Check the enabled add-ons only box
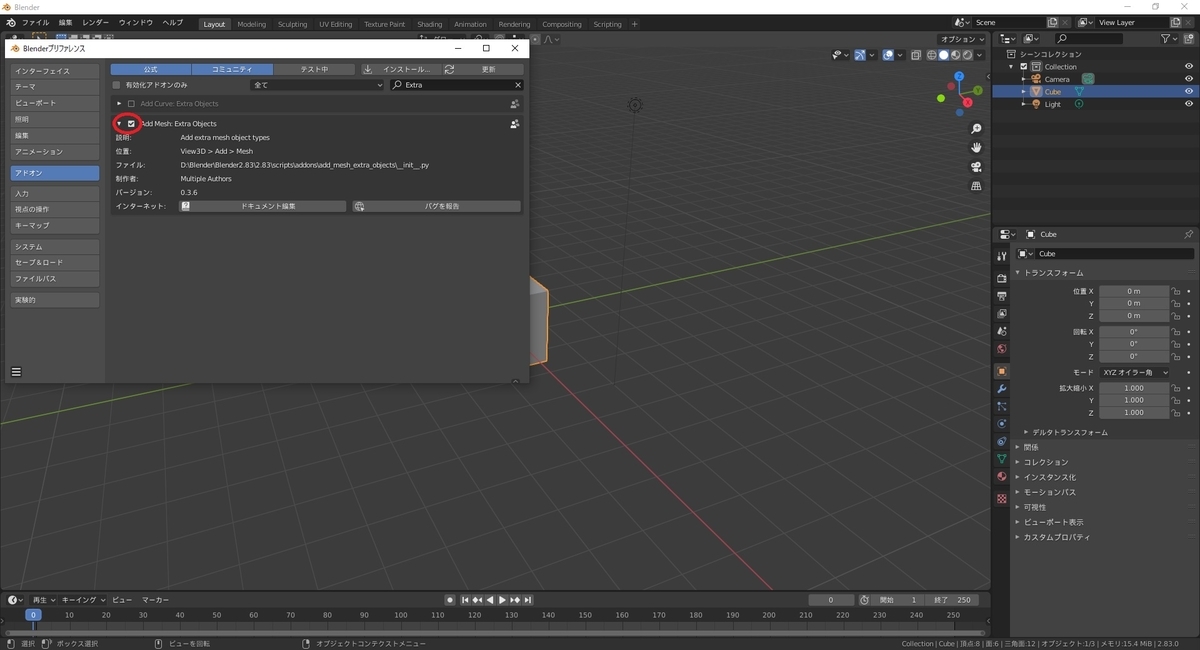 (116, 85)
